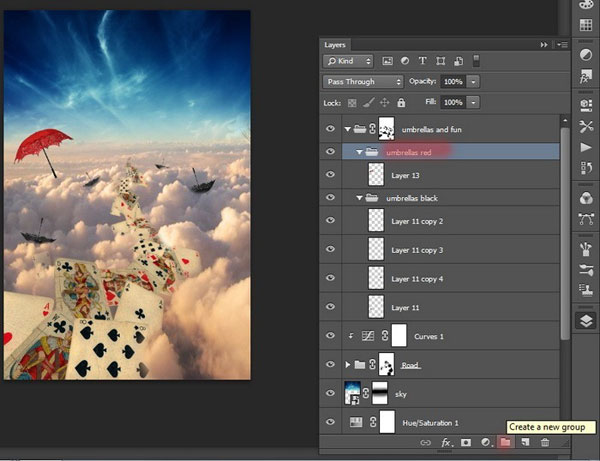Click the pixel layer filter icon
The width and height of the screenshot is (600, 461).
387,61
